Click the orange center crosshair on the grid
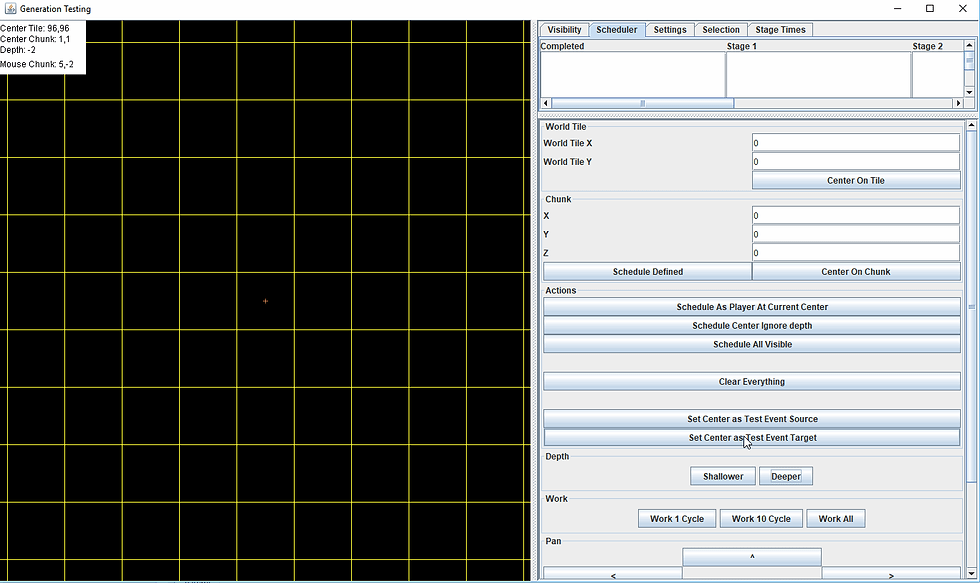This screenshot has height=583, width=980. (x=266, y=301)
